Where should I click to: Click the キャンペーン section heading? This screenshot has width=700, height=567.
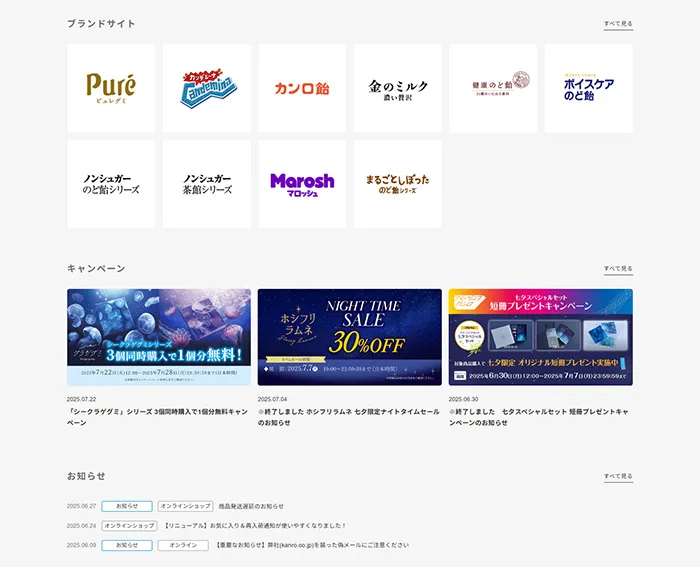[x=96, y=268]
